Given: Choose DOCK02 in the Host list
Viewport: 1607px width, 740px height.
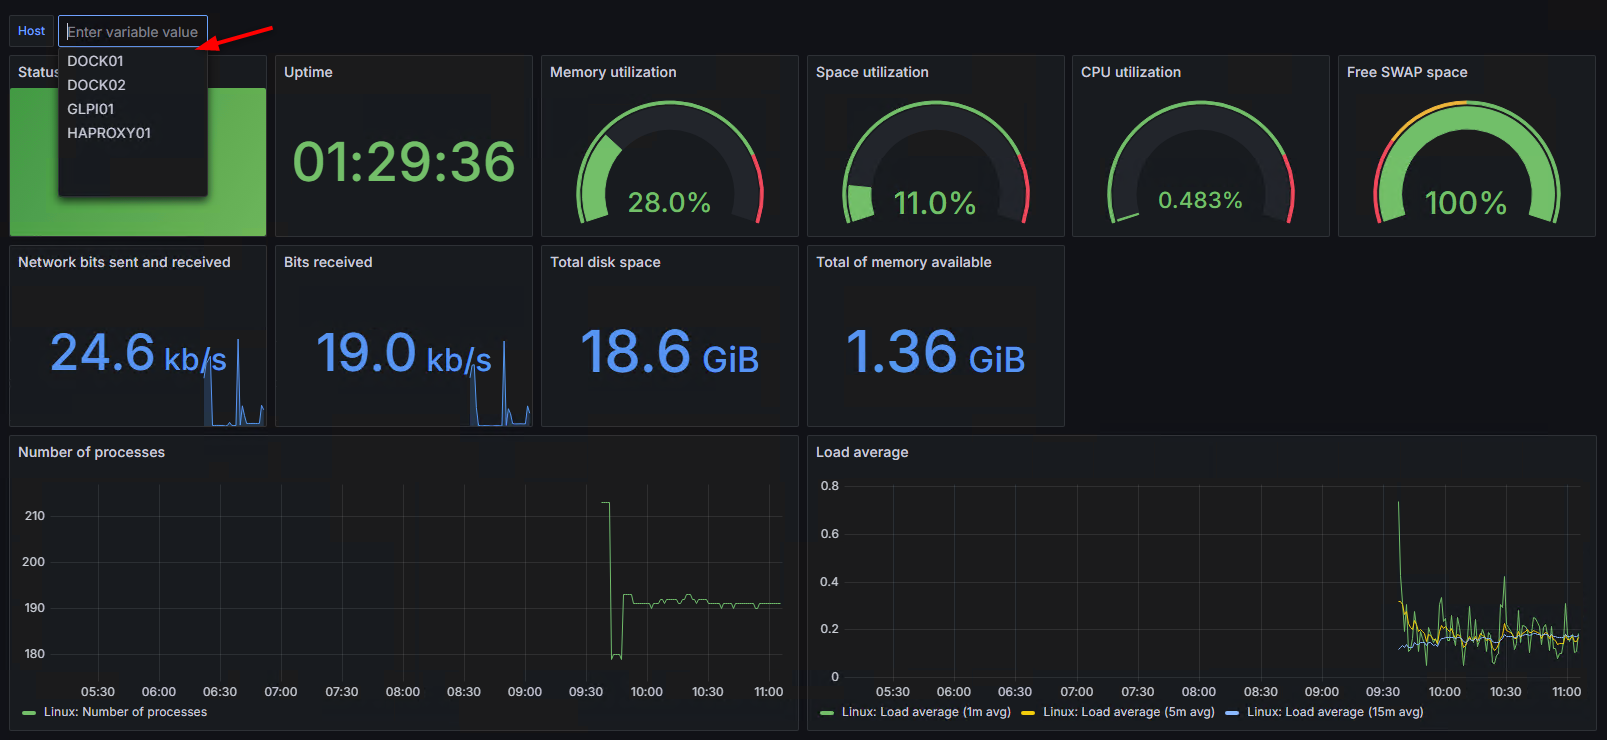Looking at the screenshot, I should coord(97,85).
